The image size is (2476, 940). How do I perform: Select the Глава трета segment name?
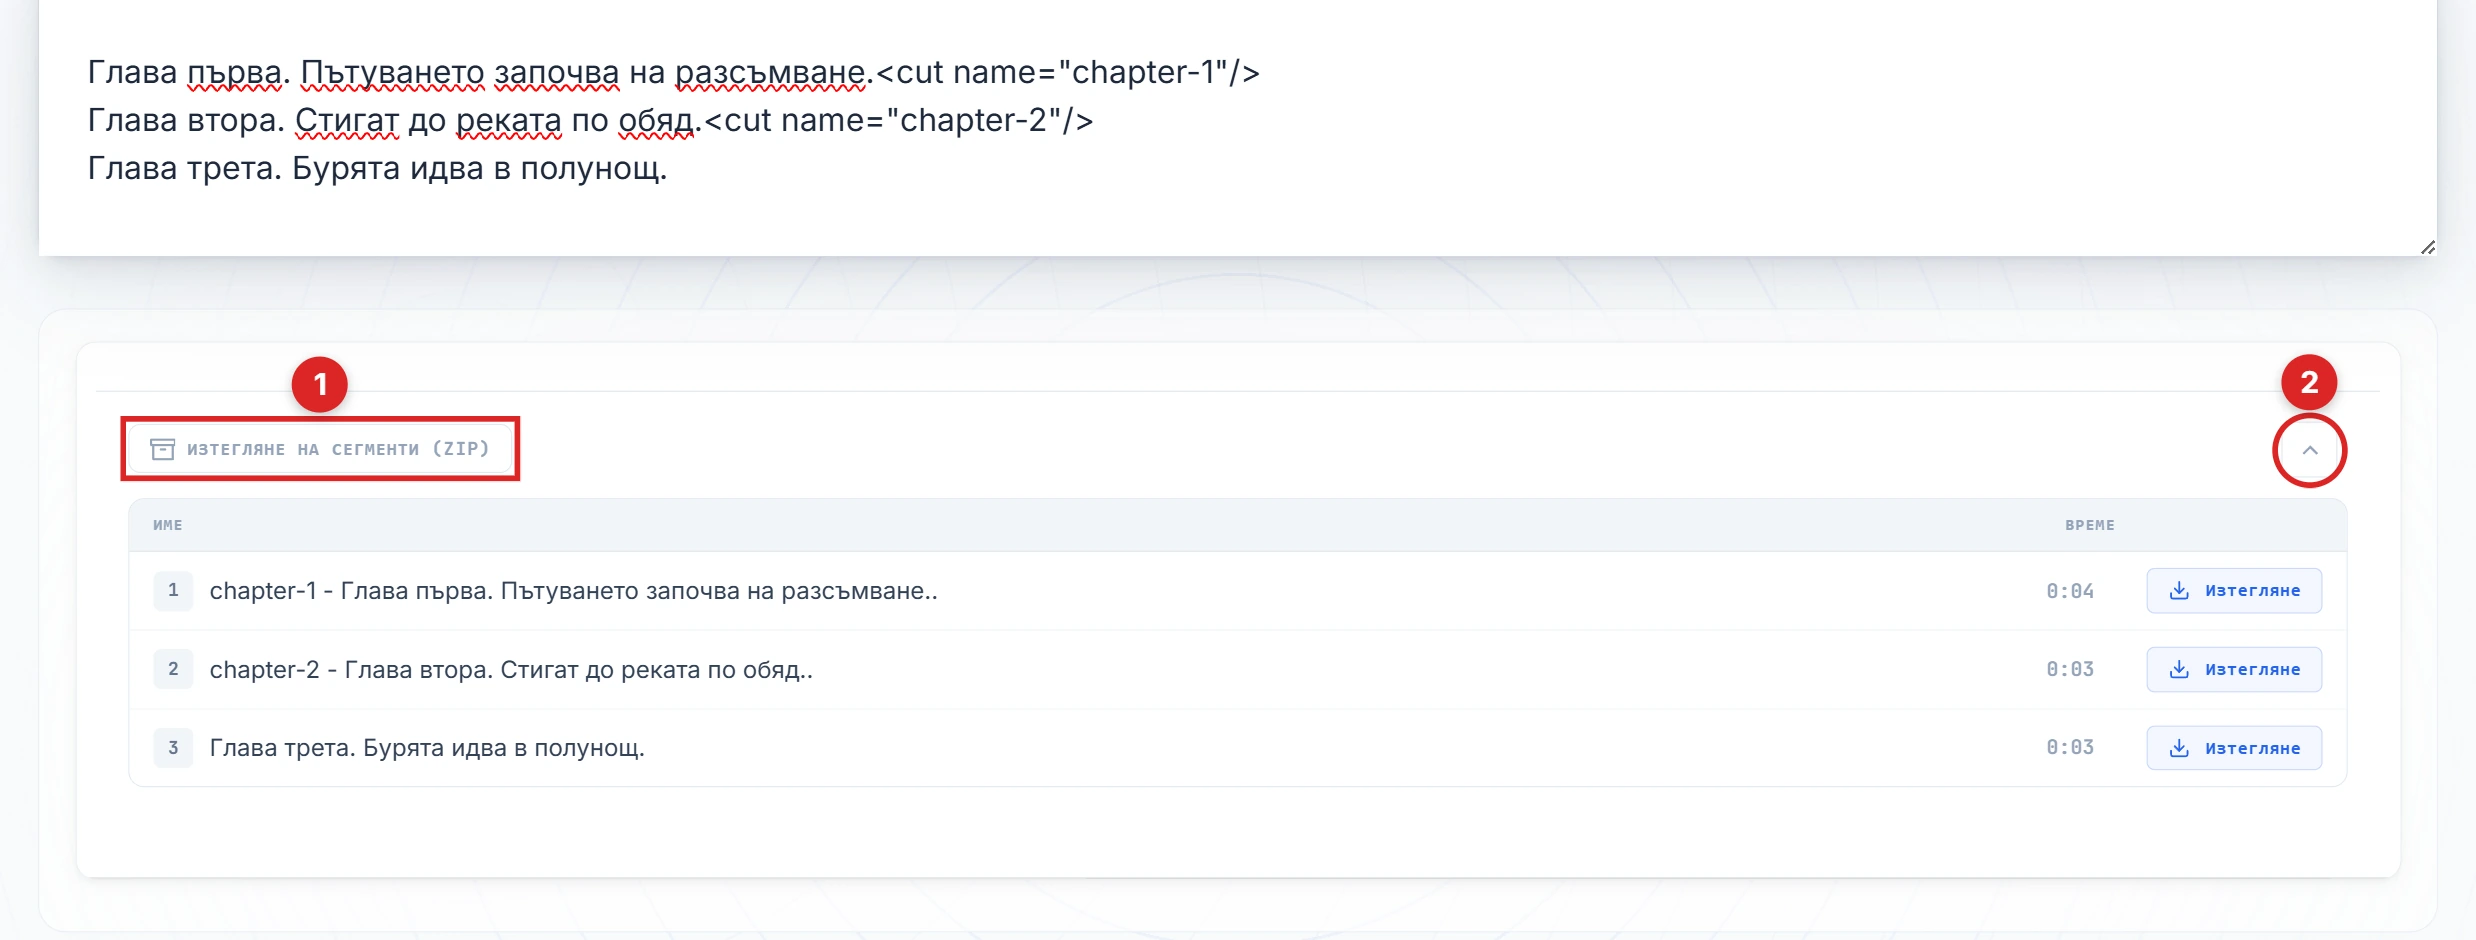point(427,748)
